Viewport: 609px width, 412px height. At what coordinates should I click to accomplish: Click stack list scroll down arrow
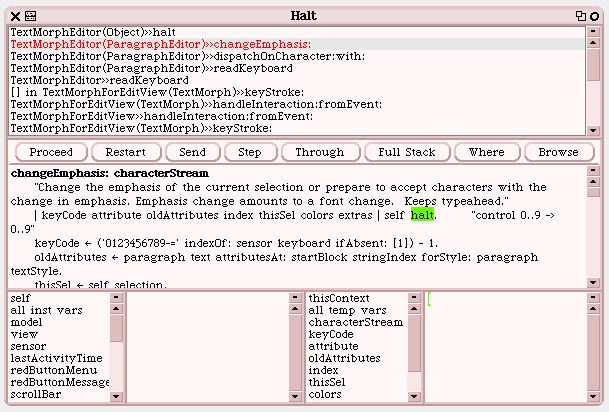point(593,130)
